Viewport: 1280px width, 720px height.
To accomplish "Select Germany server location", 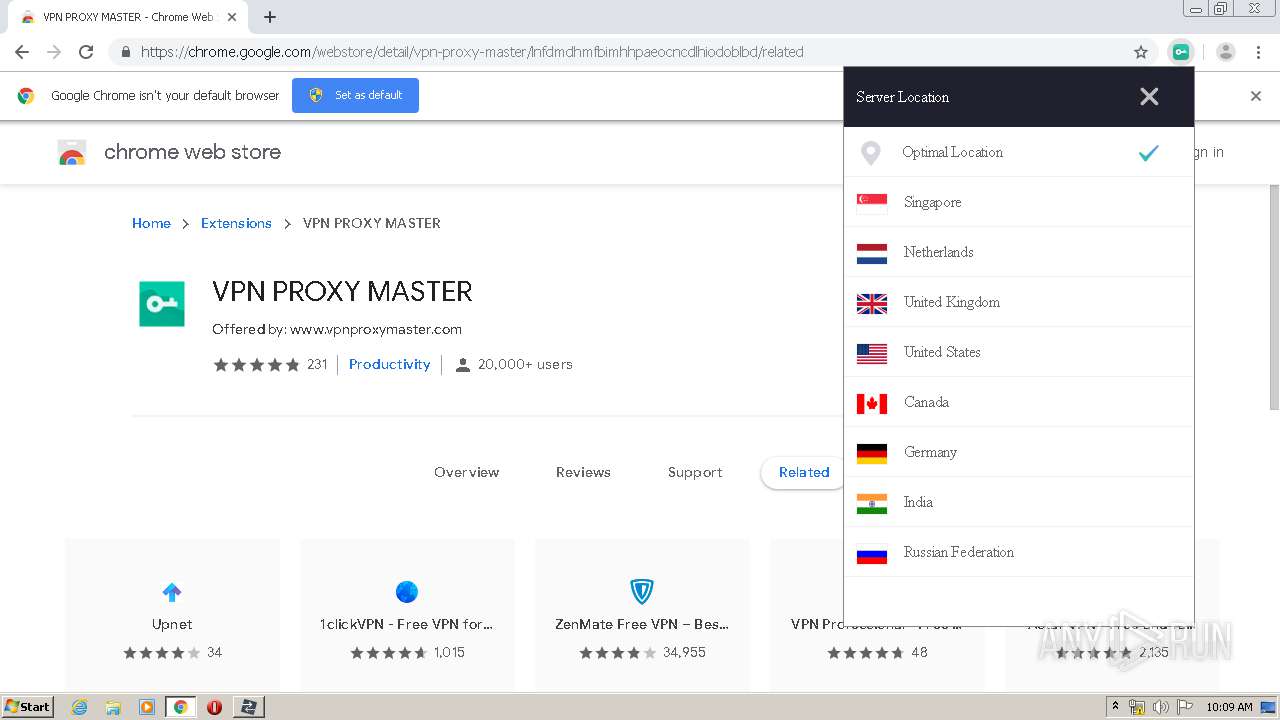I will (1019, 452).
